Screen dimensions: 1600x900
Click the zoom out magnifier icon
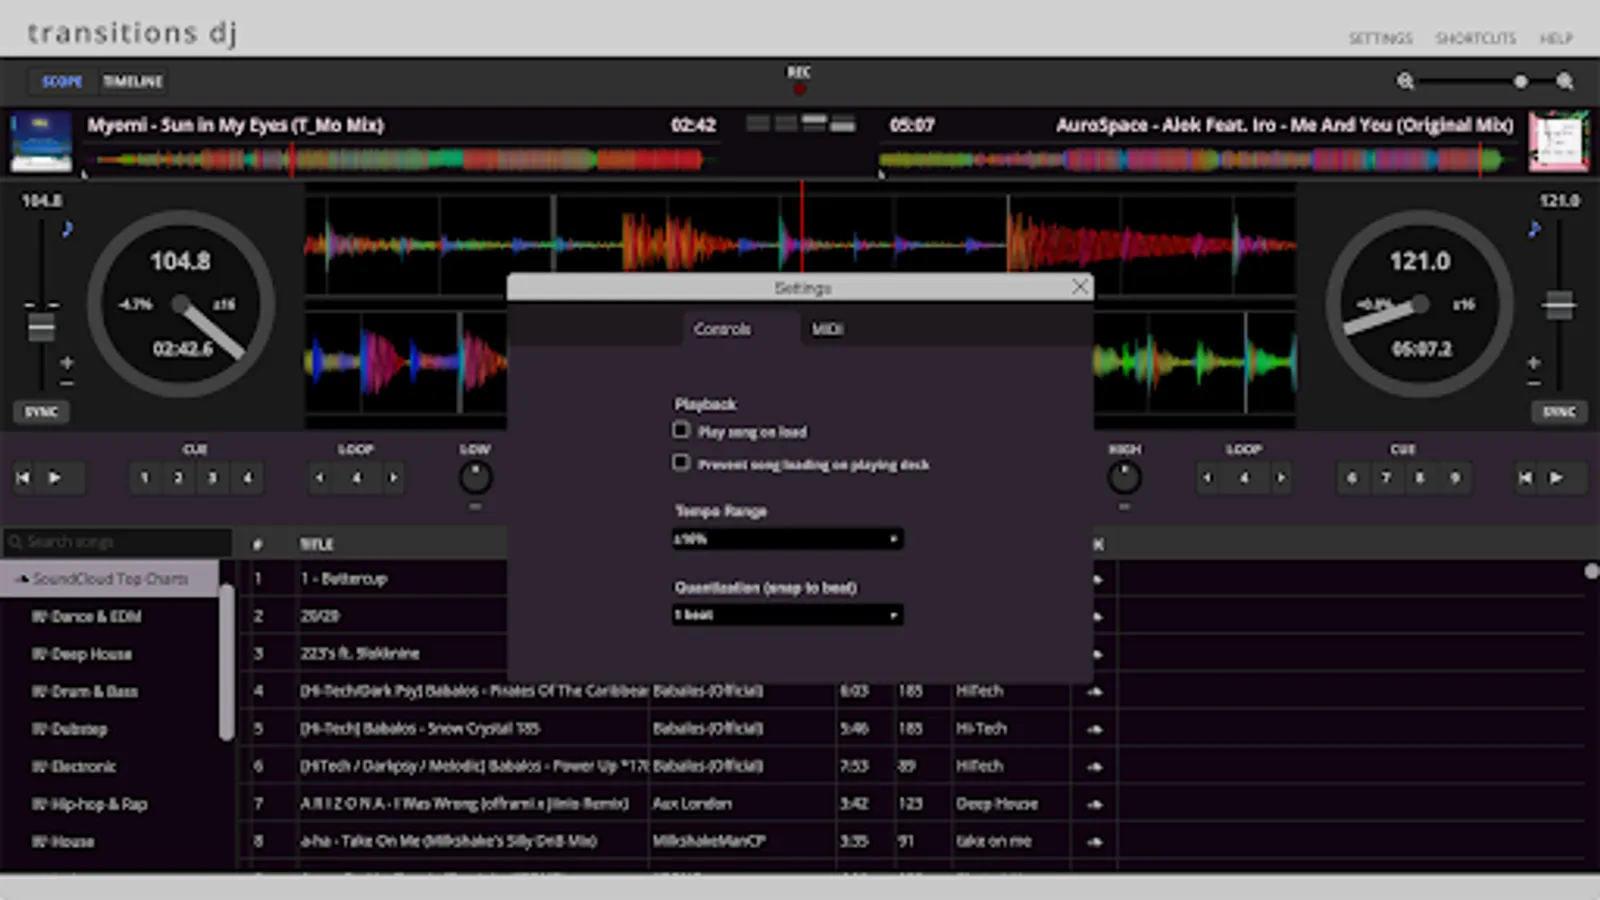(x=1405, y=81)
